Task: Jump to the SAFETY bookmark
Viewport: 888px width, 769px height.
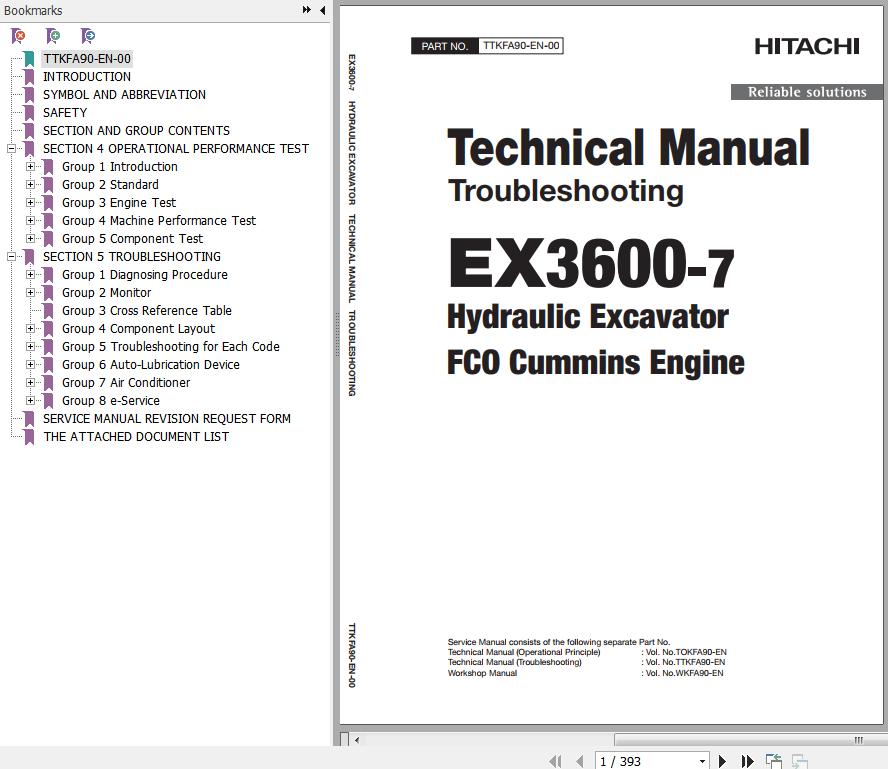Action: pyautogui.click(x=65, y=113)
